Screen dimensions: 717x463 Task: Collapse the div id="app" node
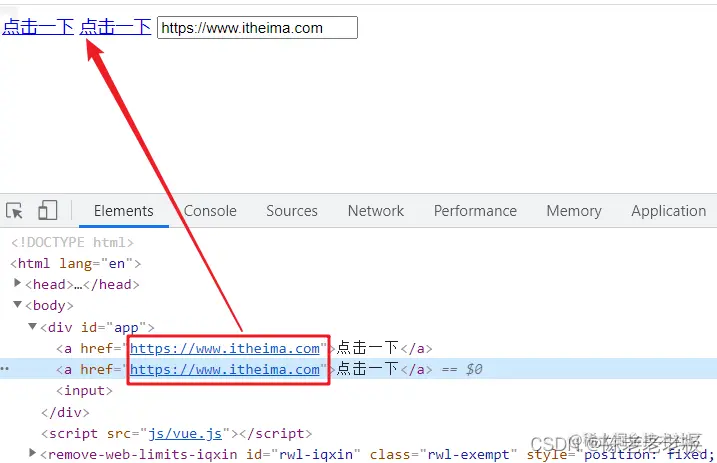pos(32,326)
